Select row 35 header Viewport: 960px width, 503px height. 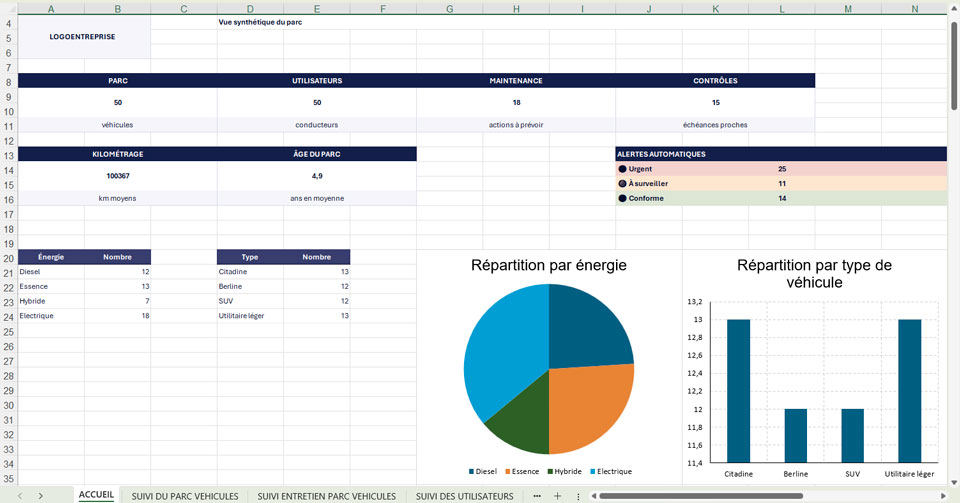click(9, 479)
